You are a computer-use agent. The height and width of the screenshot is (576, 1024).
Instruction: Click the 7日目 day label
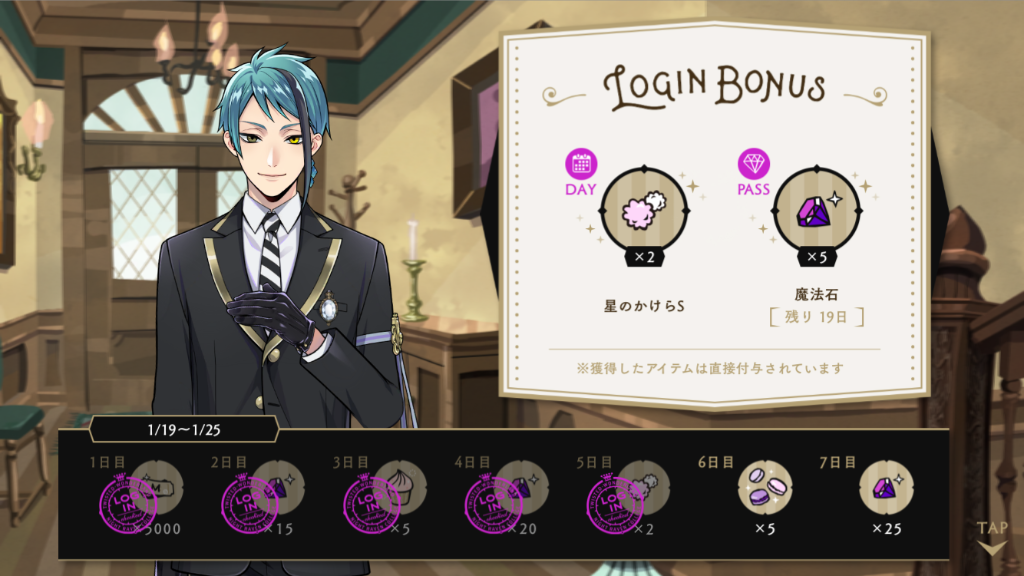point(837,462)
